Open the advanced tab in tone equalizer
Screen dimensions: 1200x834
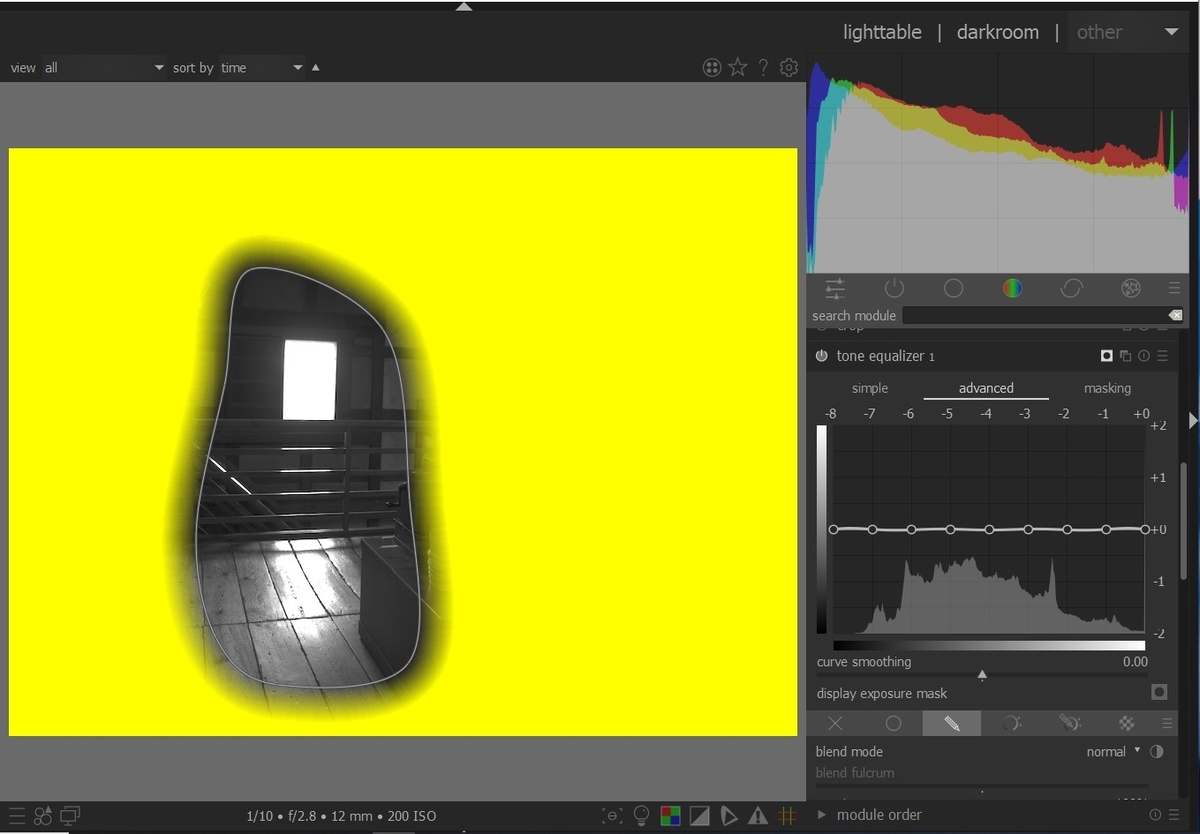(986, 388)
